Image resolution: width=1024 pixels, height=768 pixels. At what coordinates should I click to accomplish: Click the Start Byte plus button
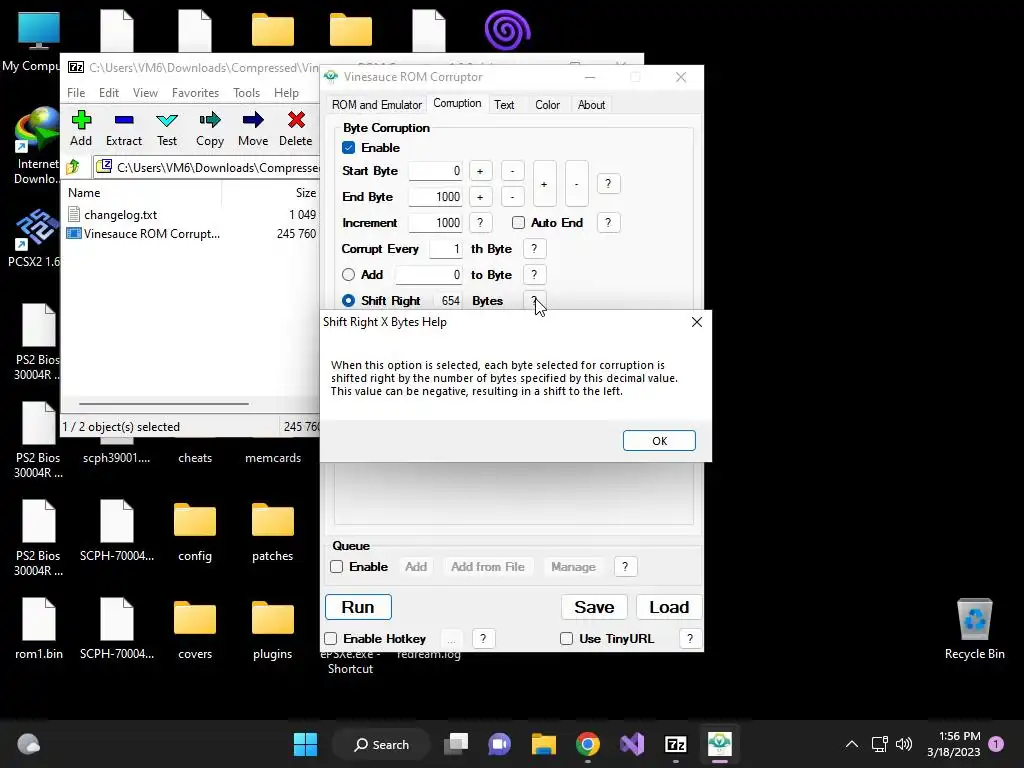pyautogui.click(x=480, y=171)
